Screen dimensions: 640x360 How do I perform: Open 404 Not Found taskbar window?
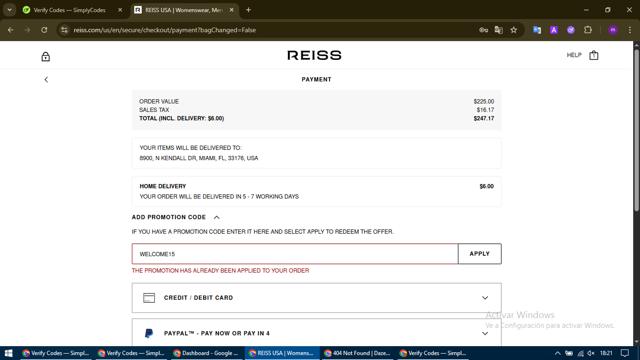click(x=357, y=353)
